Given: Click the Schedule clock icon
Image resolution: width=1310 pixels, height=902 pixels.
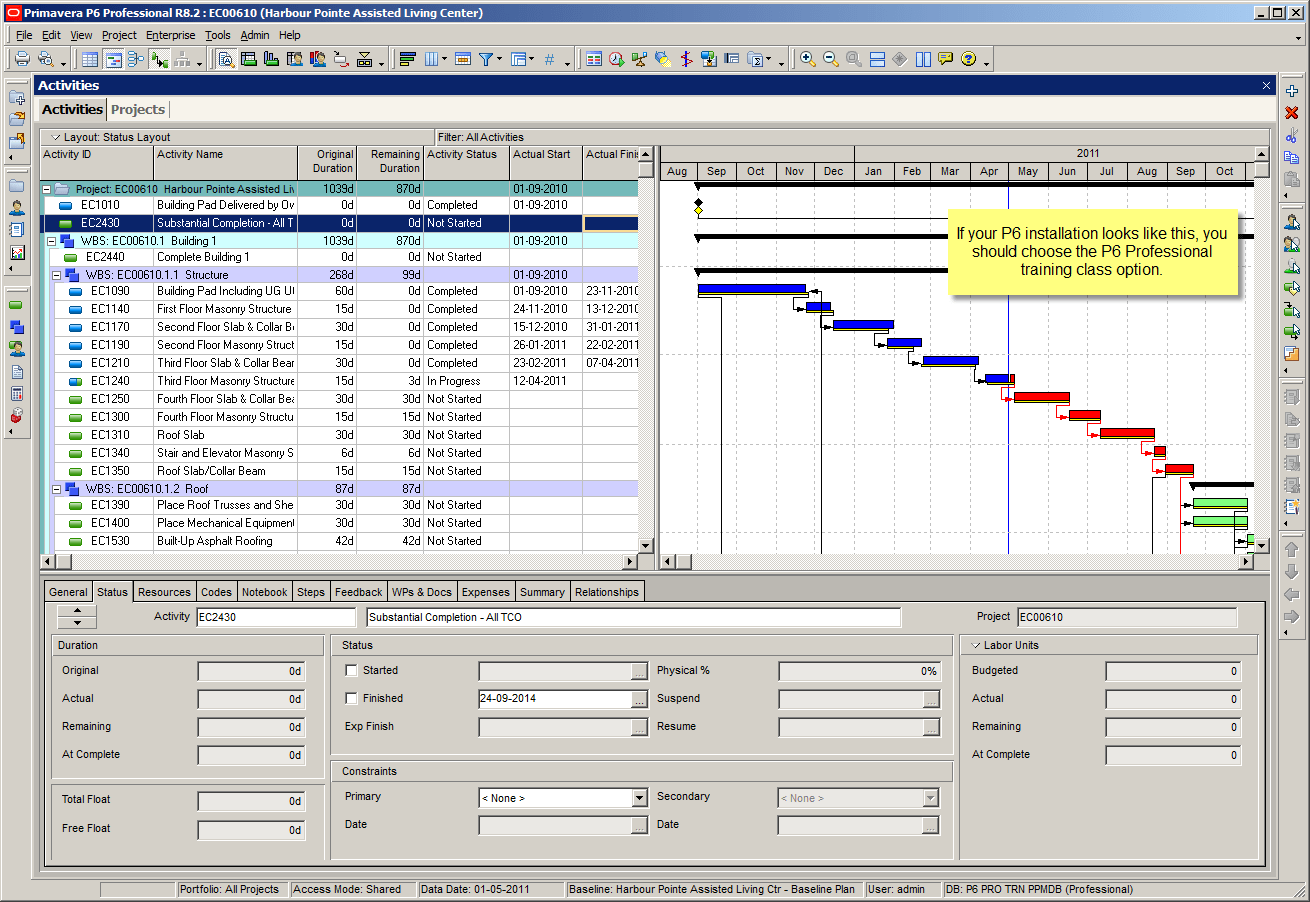Looking at the screenshot, I should click(616, 59).
